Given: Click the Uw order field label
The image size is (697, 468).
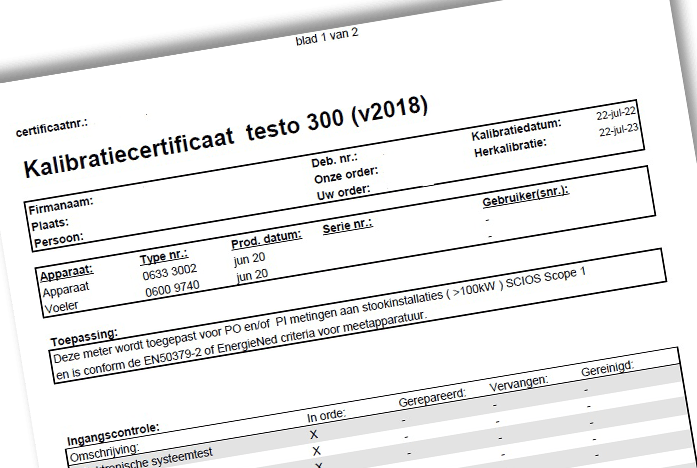Looking at the screenshot, I should pos(343,192).
